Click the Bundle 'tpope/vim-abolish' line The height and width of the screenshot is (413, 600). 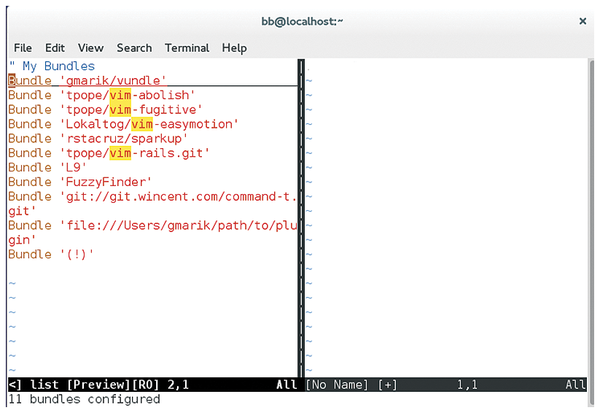click(x=102, y=95)
